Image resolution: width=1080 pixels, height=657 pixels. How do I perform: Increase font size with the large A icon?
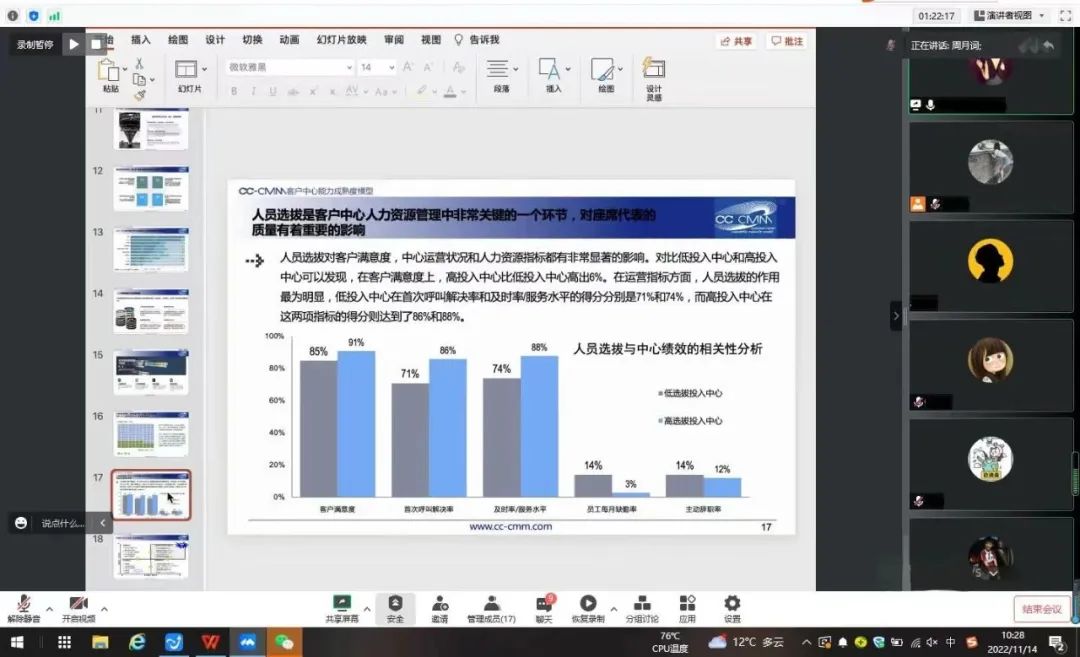408,67
